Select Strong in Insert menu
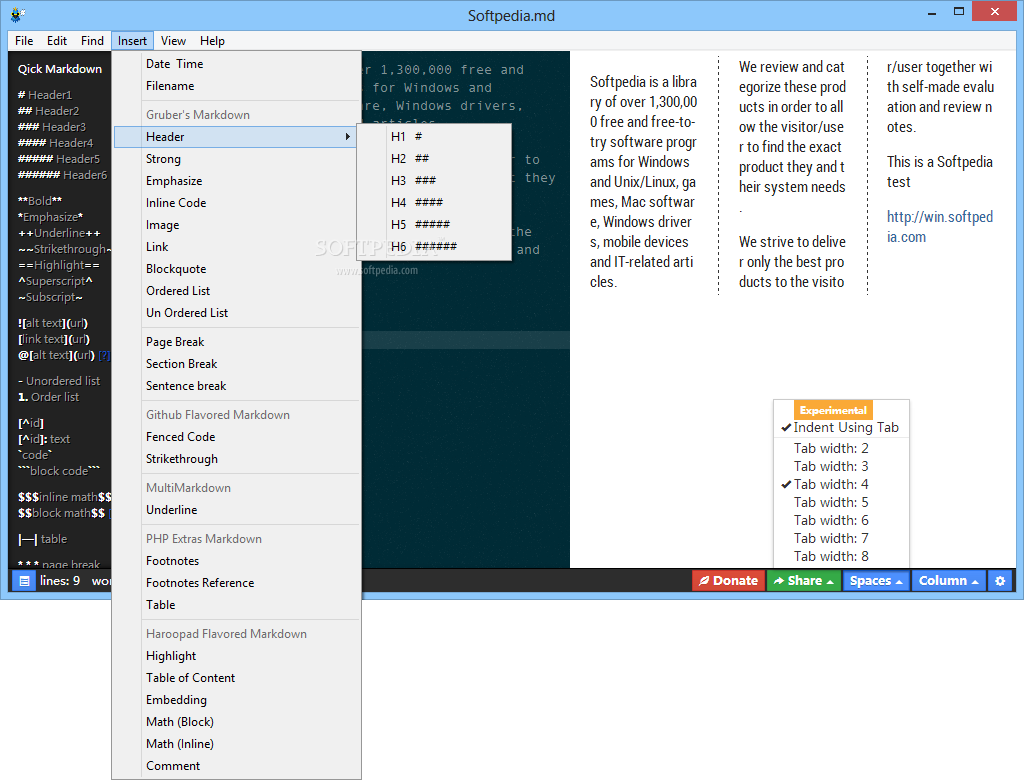The height and width of the screenshot is (780, 1024). (x=236, y=159)
